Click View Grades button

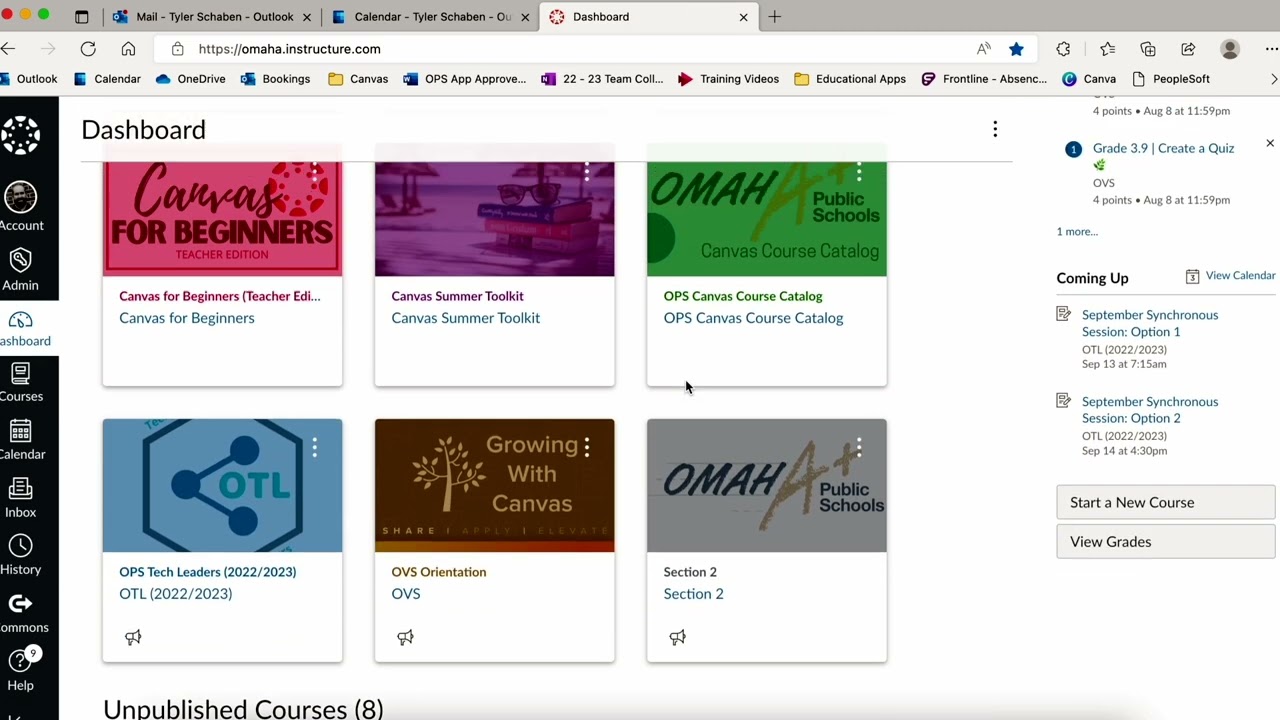(1166, 541)
